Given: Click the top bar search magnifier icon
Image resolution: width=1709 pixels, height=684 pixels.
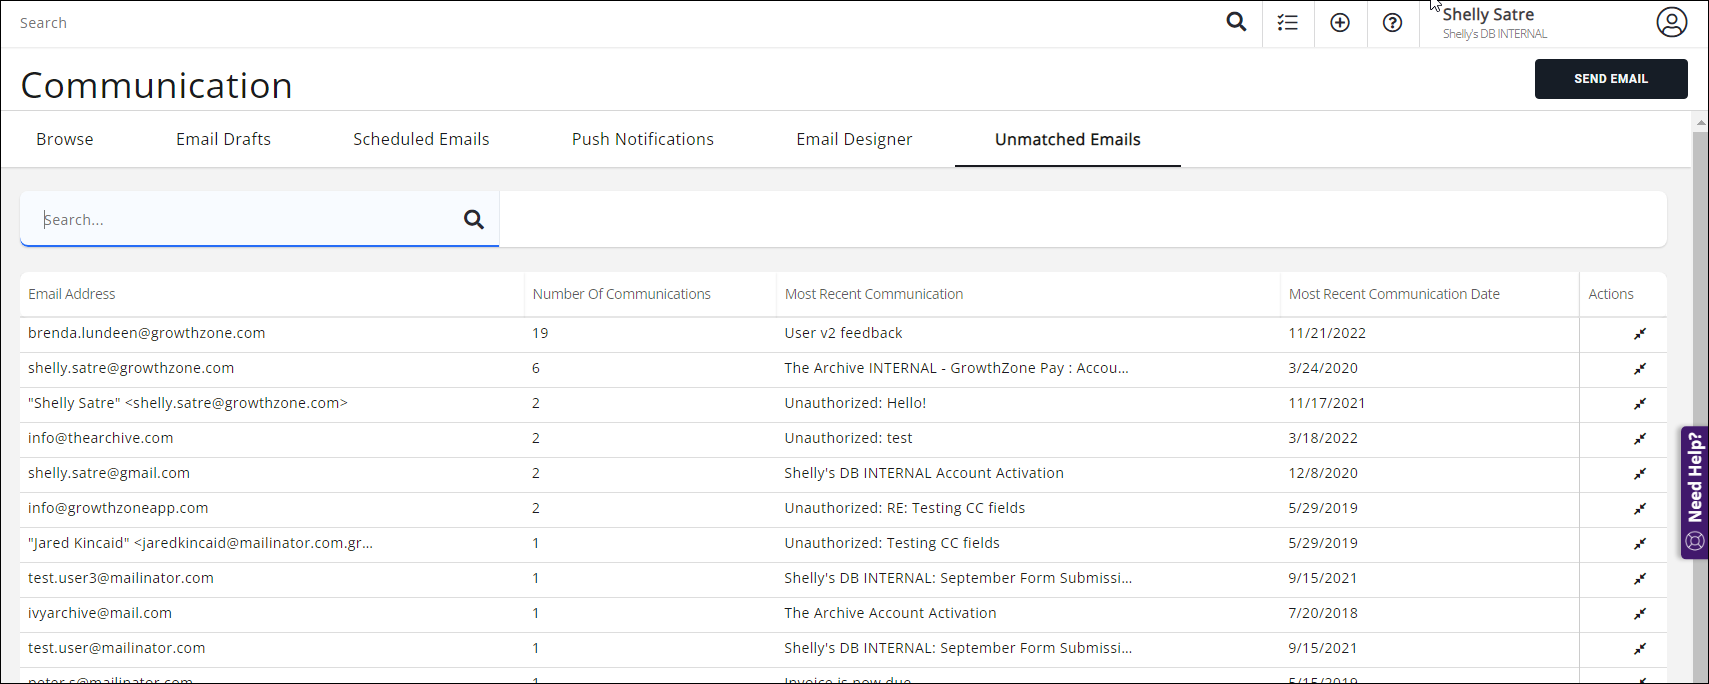Looking at the screenshot, I should [x=1236, y=22].
